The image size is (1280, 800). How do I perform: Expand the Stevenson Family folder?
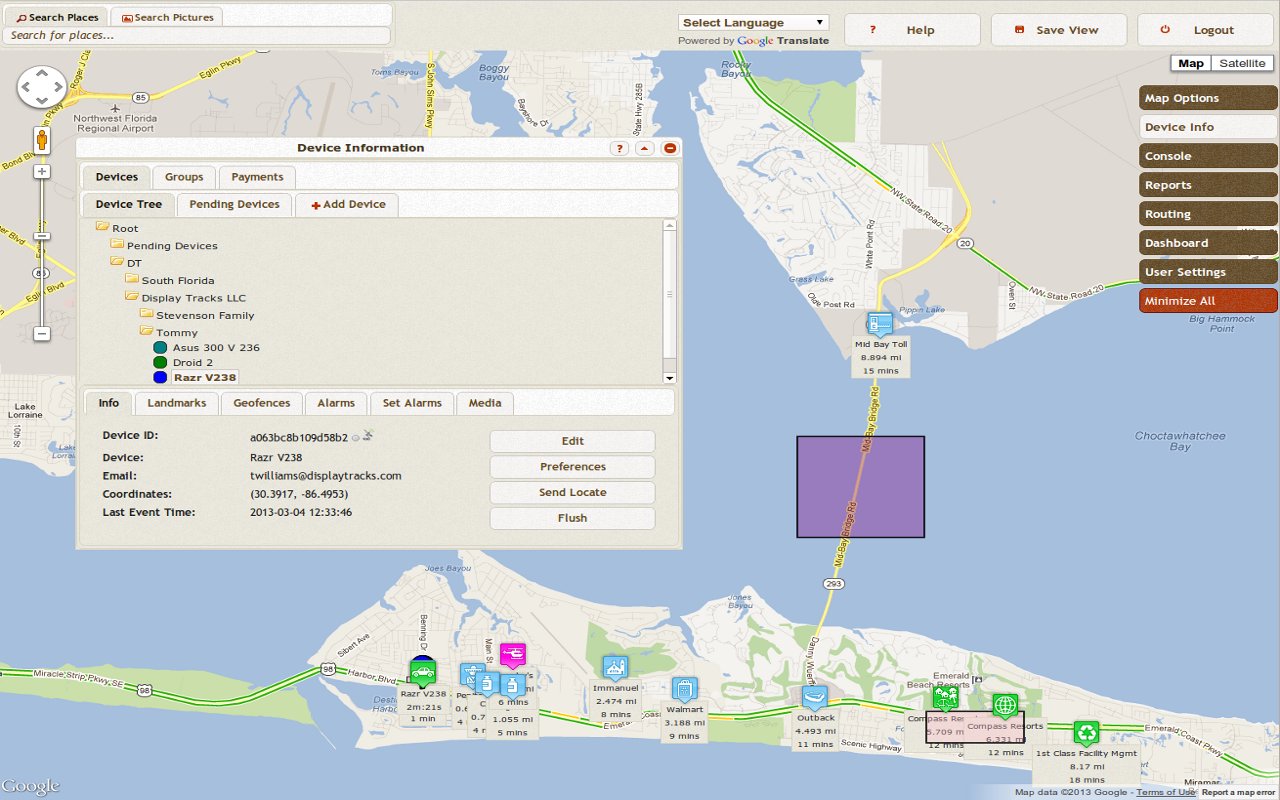(147, 315)
